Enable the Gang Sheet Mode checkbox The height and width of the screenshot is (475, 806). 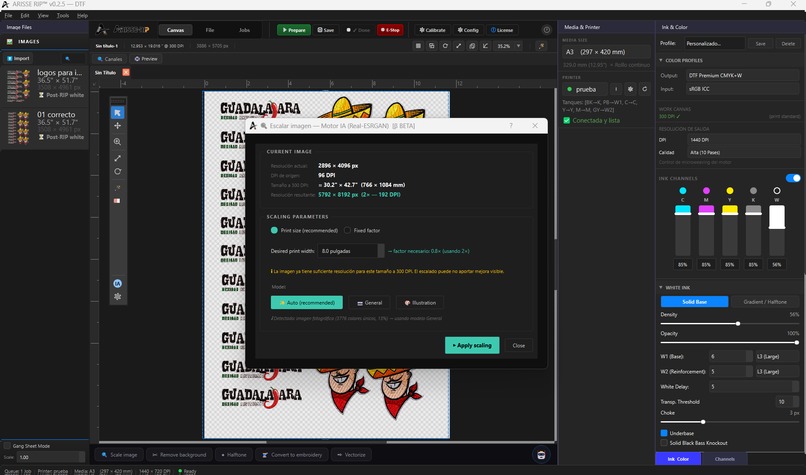coord(7,446)
